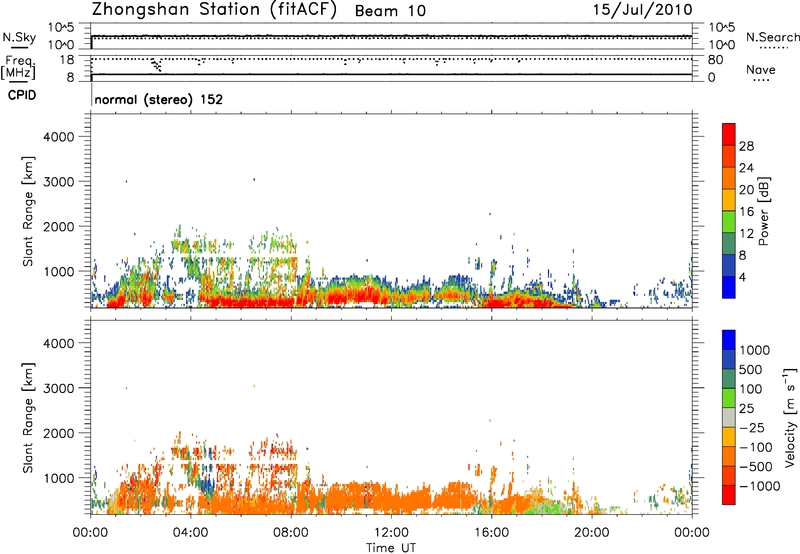Click the 'Nave' legend label
Image resolution: width=800 pixels, height=554 pixels.
coord(761,70)
